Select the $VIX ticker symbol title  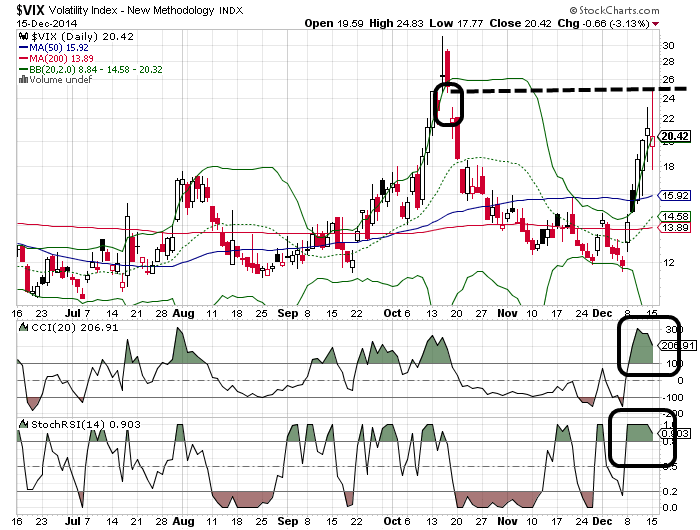(x=30, y=10)
